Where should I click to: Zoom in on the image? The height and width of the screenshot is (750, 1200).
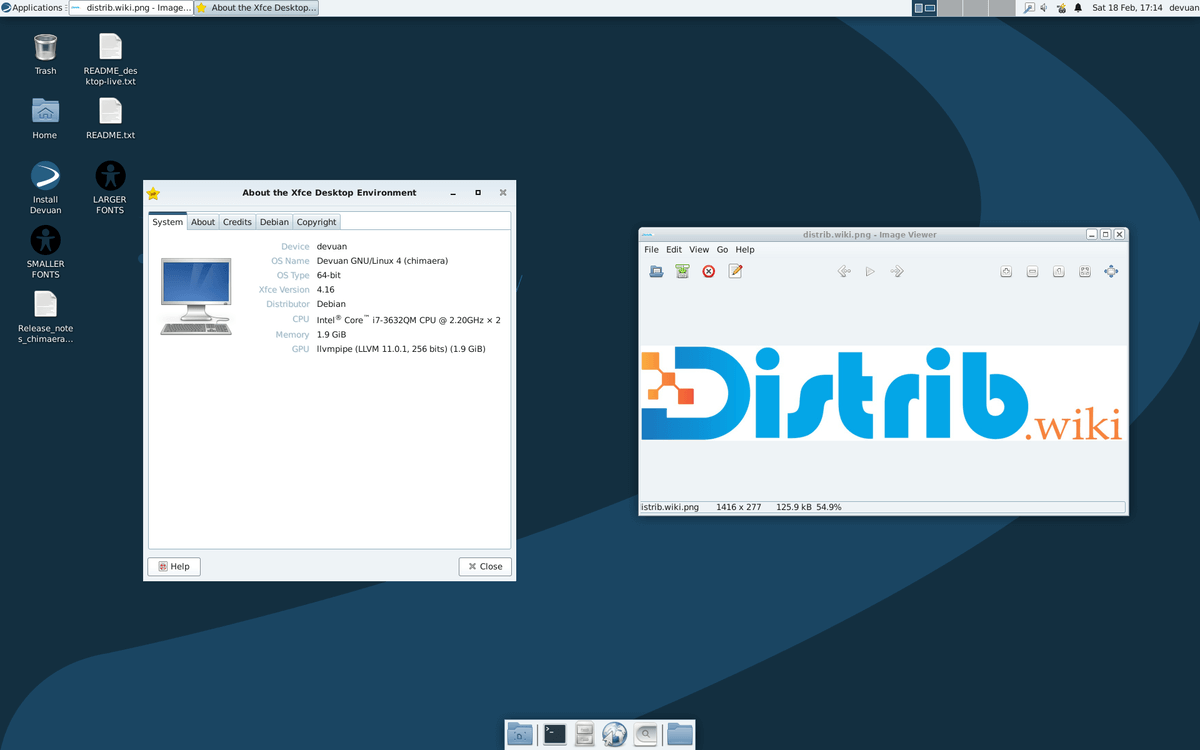coord(1006,271)
